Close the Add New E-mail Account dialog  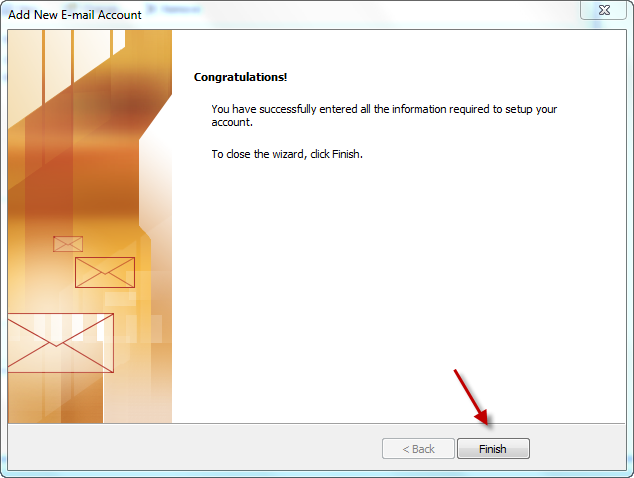tap(604, 10)
